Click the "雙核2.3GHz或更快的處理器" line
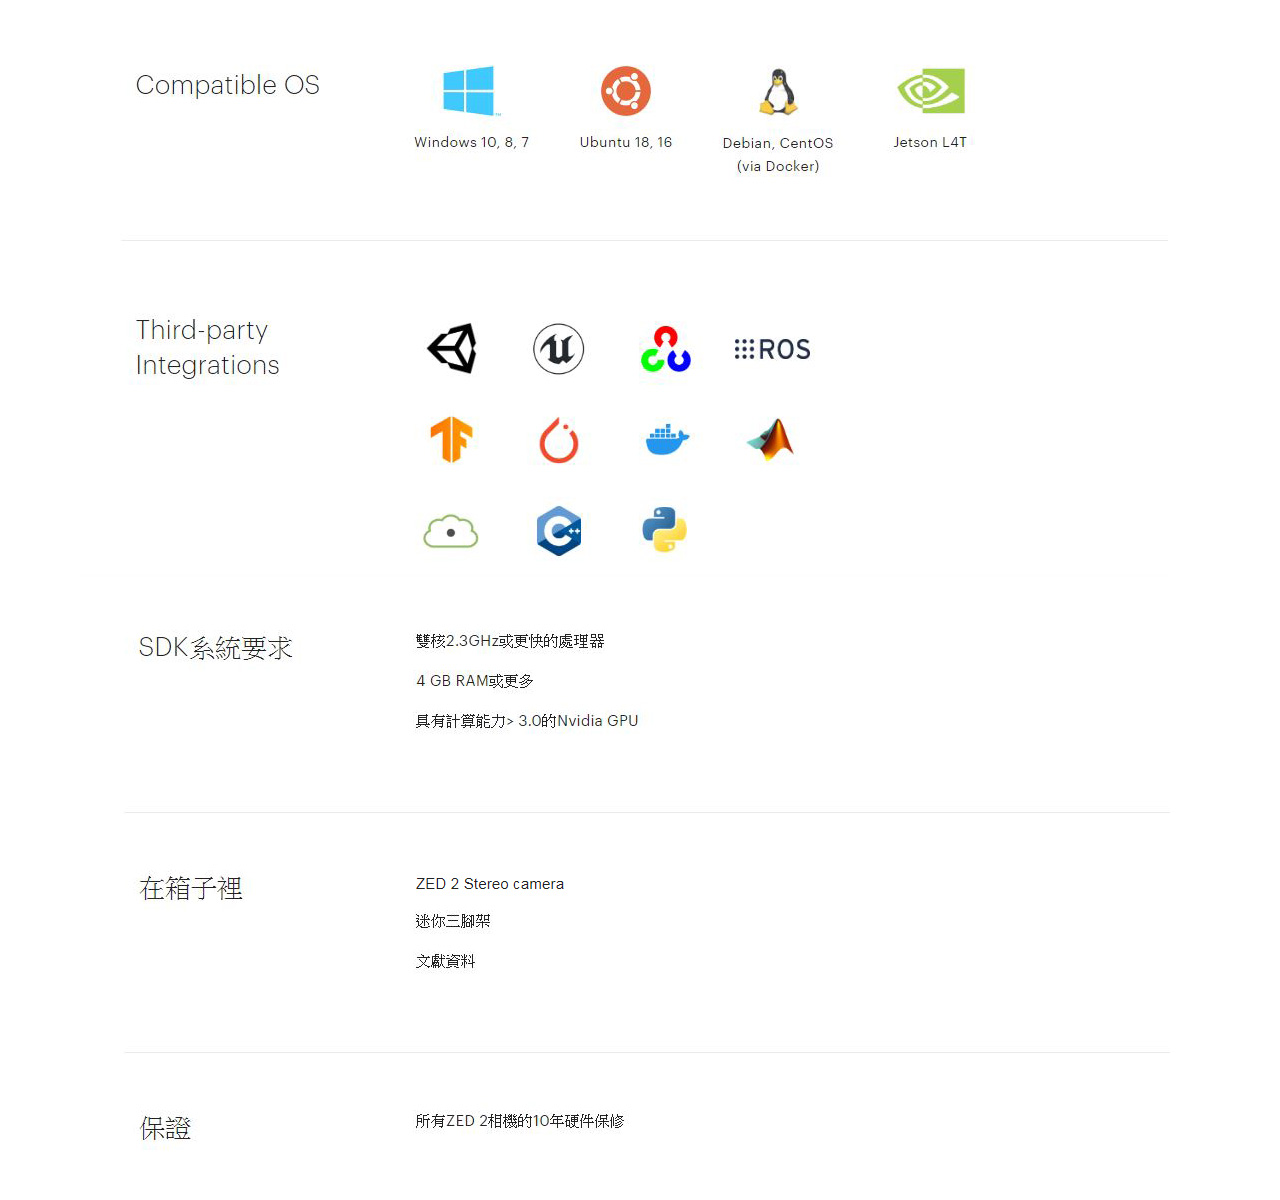The image size is (1280, 1200). [x=510, y=641]
